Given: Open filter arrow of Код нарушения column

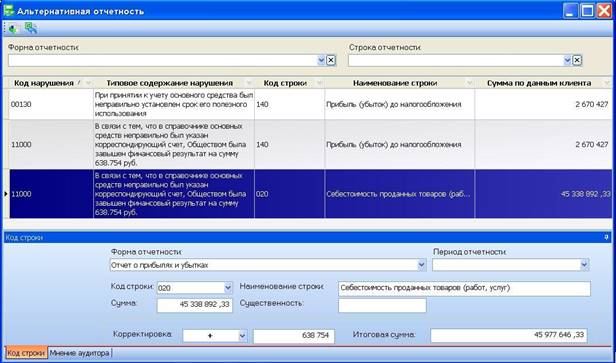Looking at the screenshot, I should click(x=88, y=83).
